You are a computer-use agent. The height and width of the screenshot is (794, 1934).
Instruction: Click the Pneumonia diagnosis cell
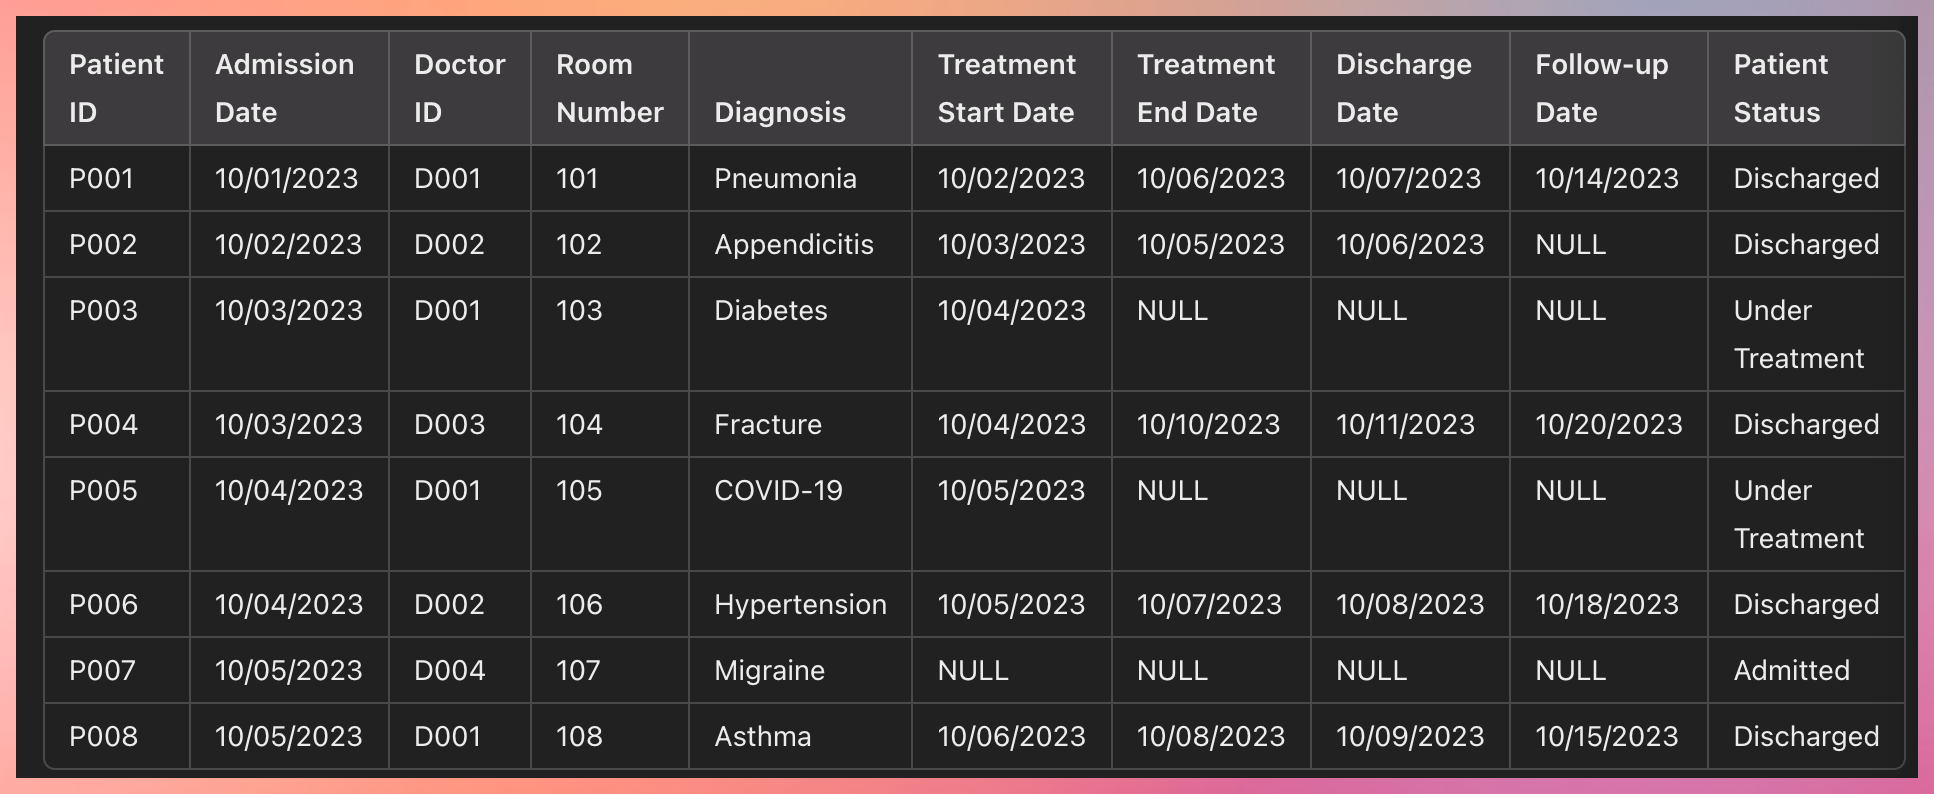click(x=785, y=178)
